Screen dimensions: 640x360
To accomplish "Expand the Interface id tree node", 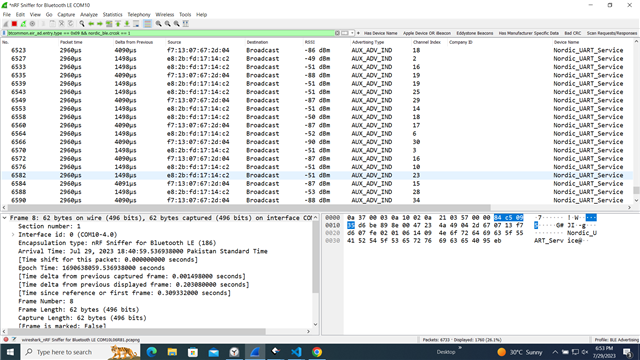I will click(13, 235).
